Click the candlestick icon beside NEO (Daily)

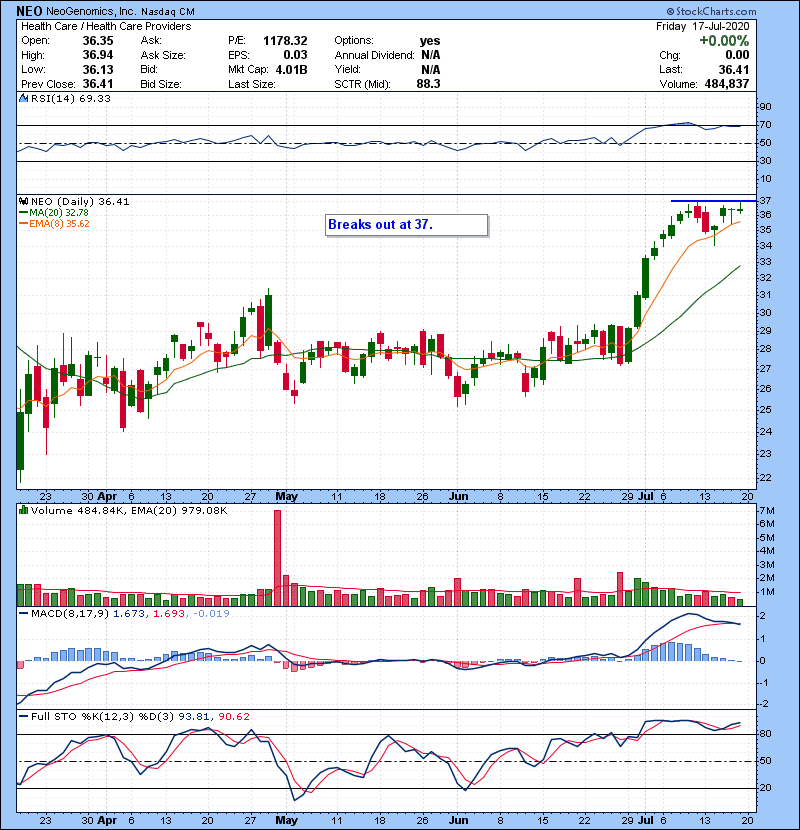pyautogui.click(x=23, y=202)
